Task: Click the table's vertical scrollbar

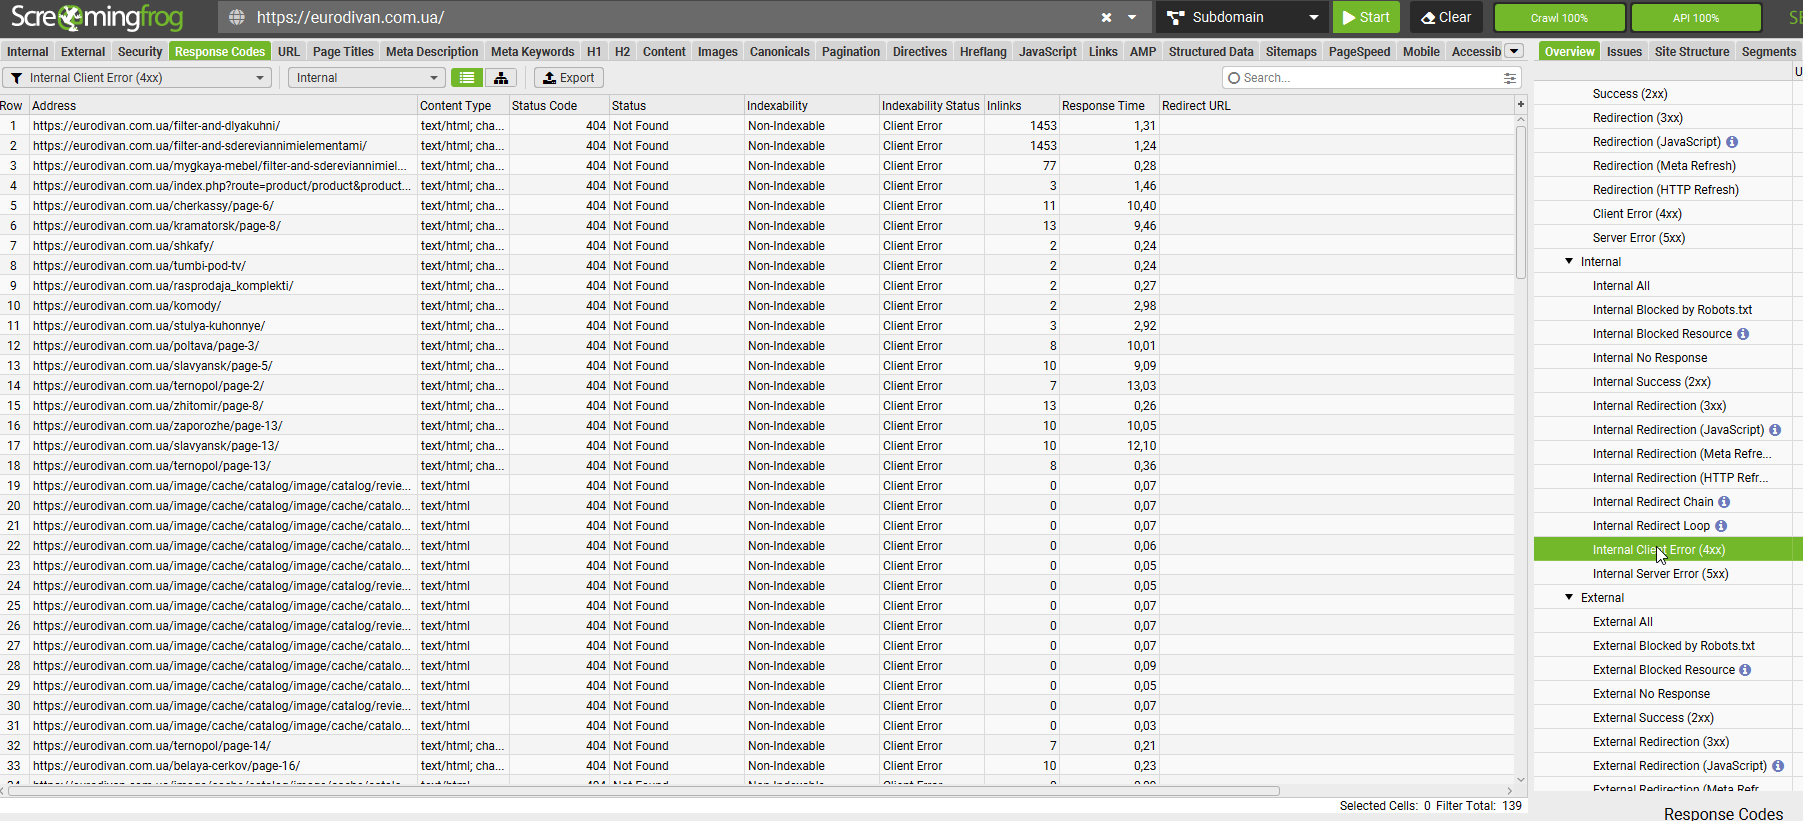Action: (1521, 200)
